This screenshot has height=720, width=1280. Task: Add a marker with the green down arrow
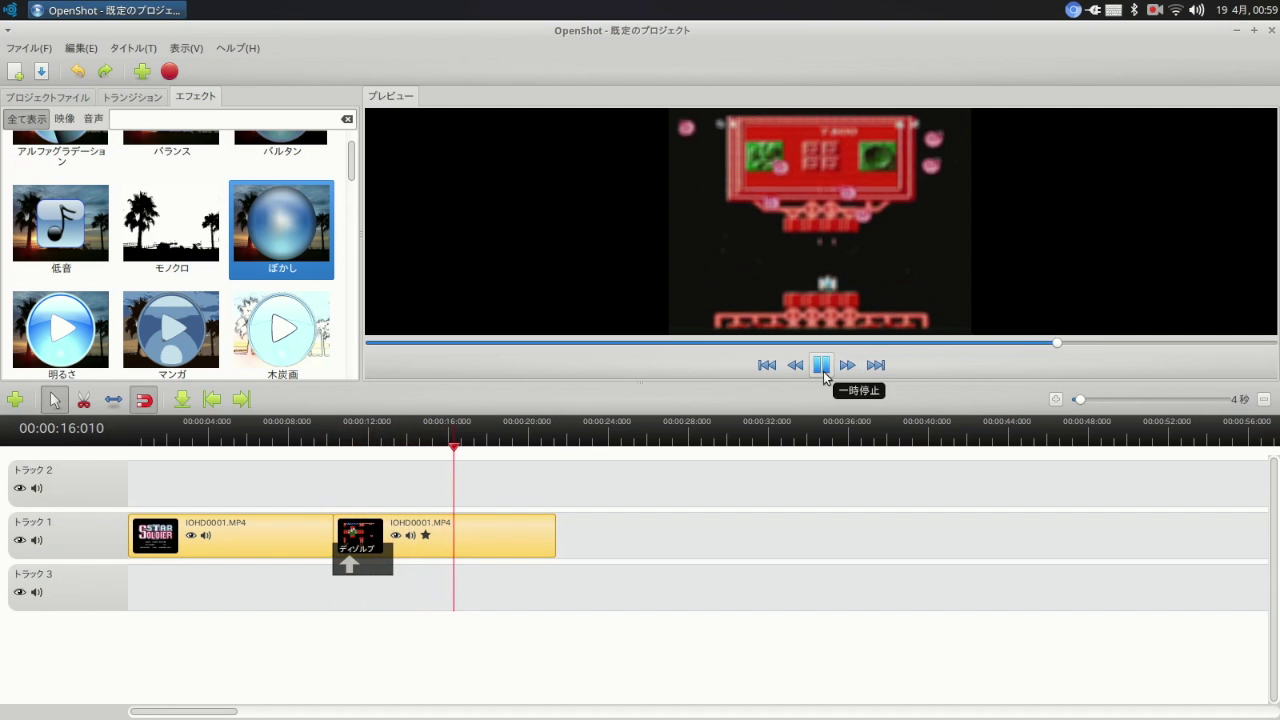coord(182,400)
